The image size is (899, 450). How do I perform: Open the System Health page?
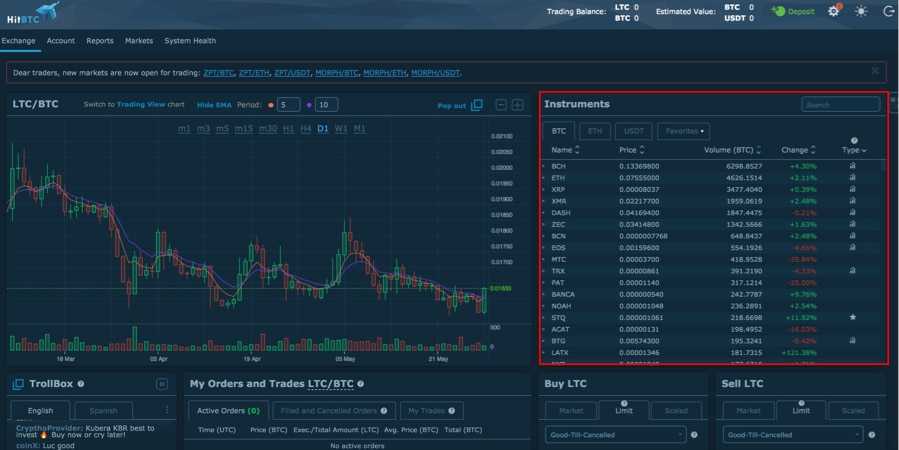pyautogui.click(x=190, y=41)
